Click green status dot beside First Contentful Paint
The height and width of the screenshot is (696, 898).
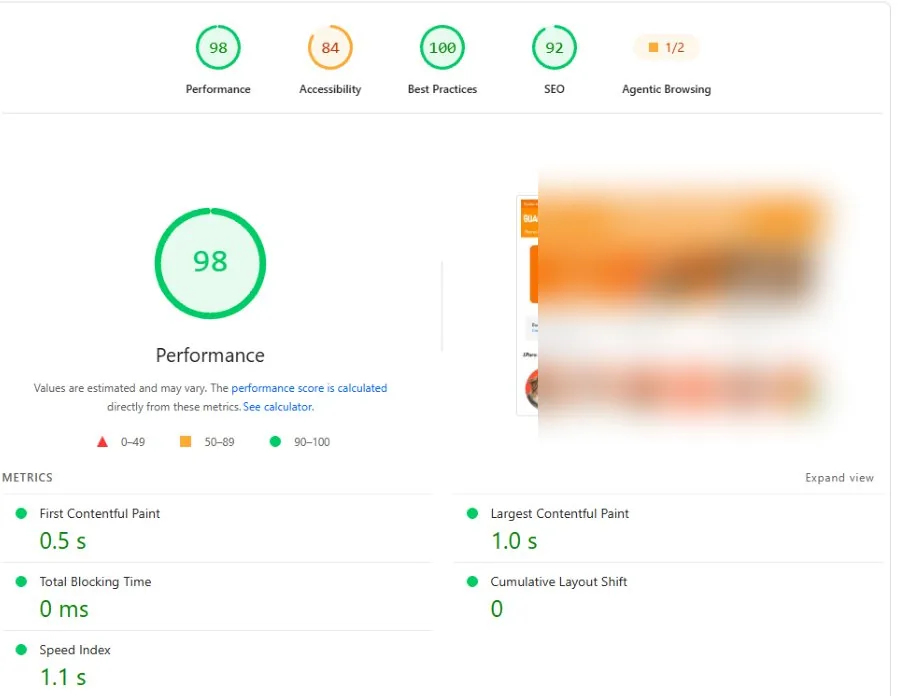tap(21, 513)
